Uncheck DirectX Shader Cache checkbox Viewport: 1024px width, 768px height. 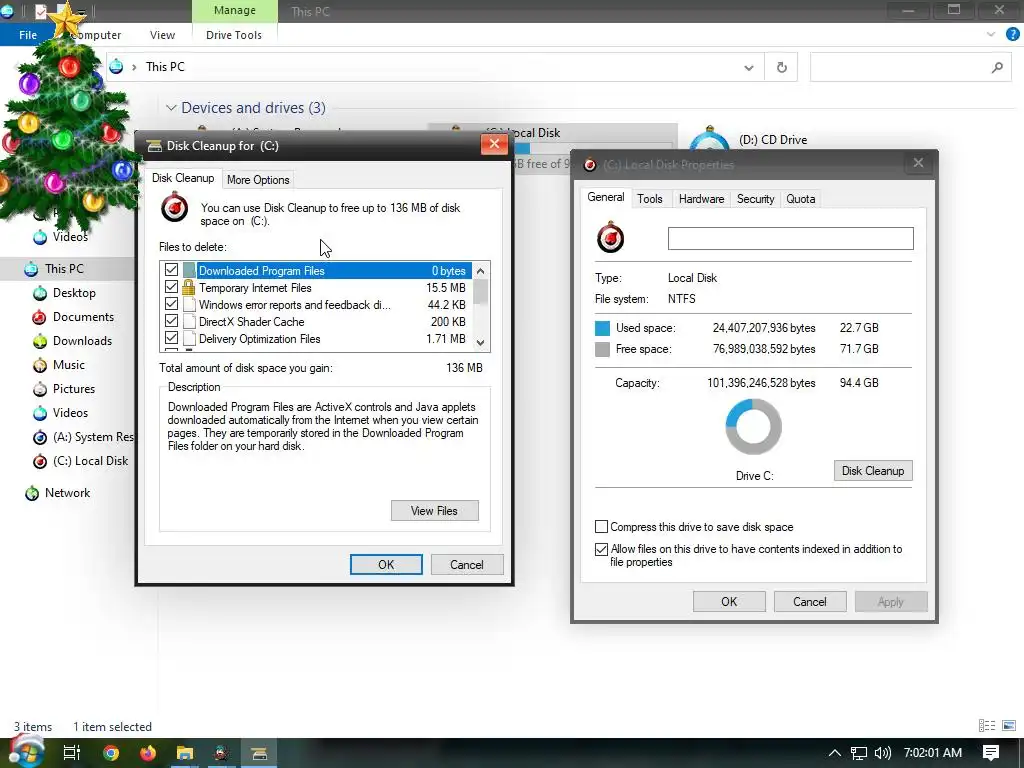point(172,321)
